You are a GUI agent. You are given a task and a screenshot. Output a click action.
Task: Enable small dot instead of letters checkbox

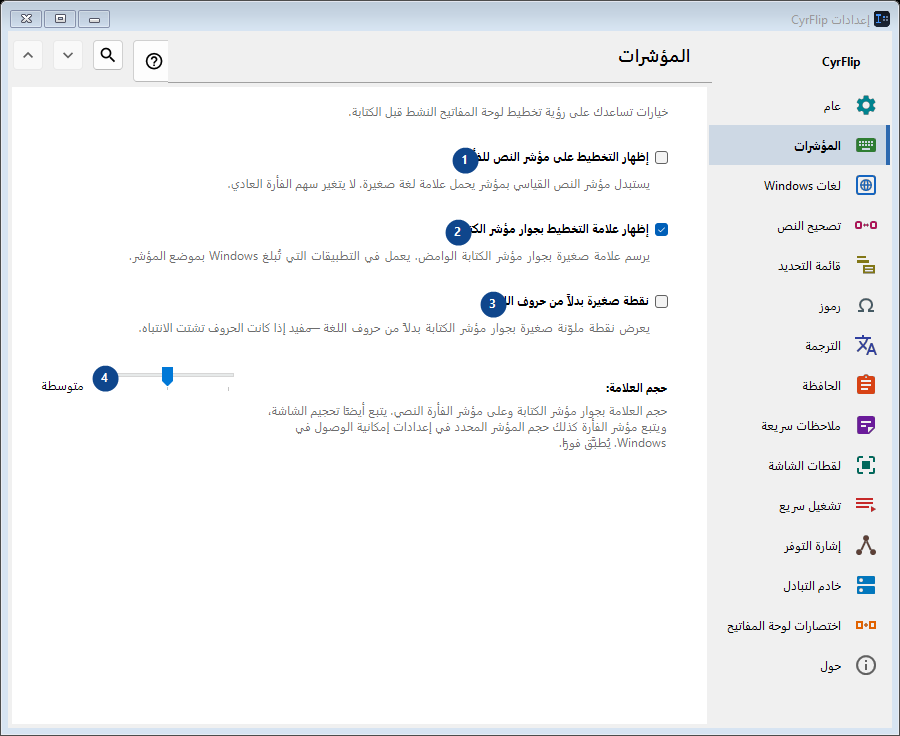(661, 301)
